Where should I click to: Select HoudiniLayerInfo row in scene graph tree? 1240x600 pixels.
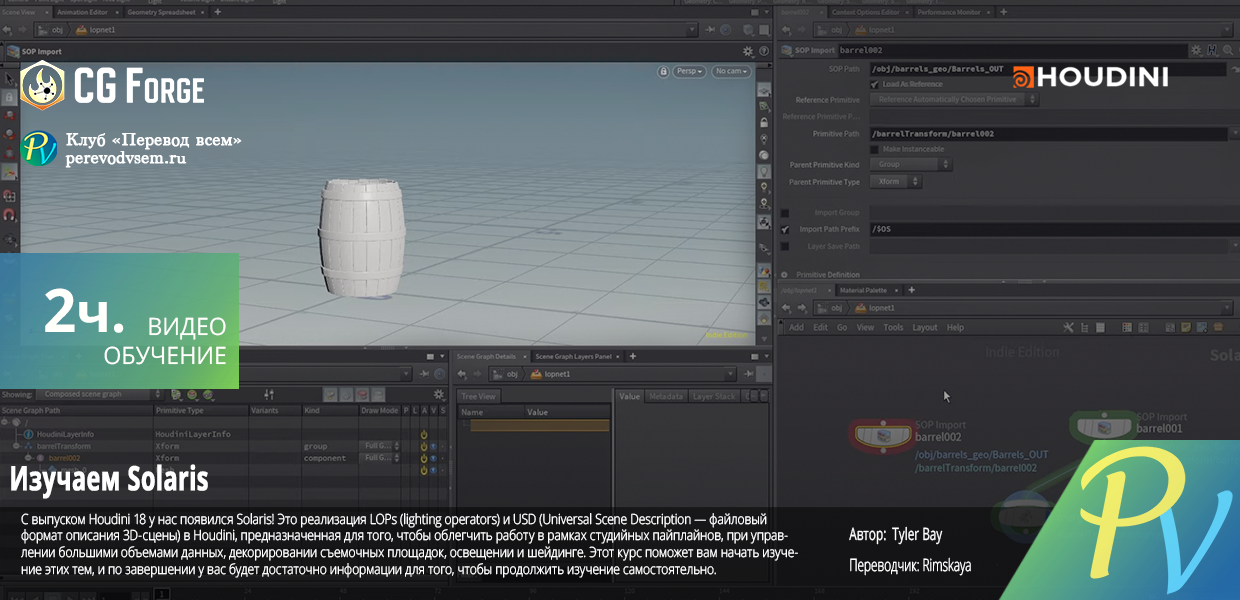point(65,434)
